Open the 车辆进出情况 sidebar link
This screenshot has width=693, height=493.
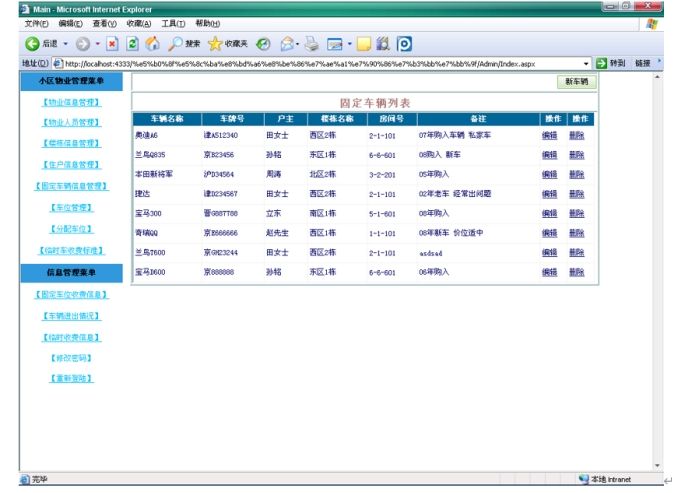pos(71,316)
